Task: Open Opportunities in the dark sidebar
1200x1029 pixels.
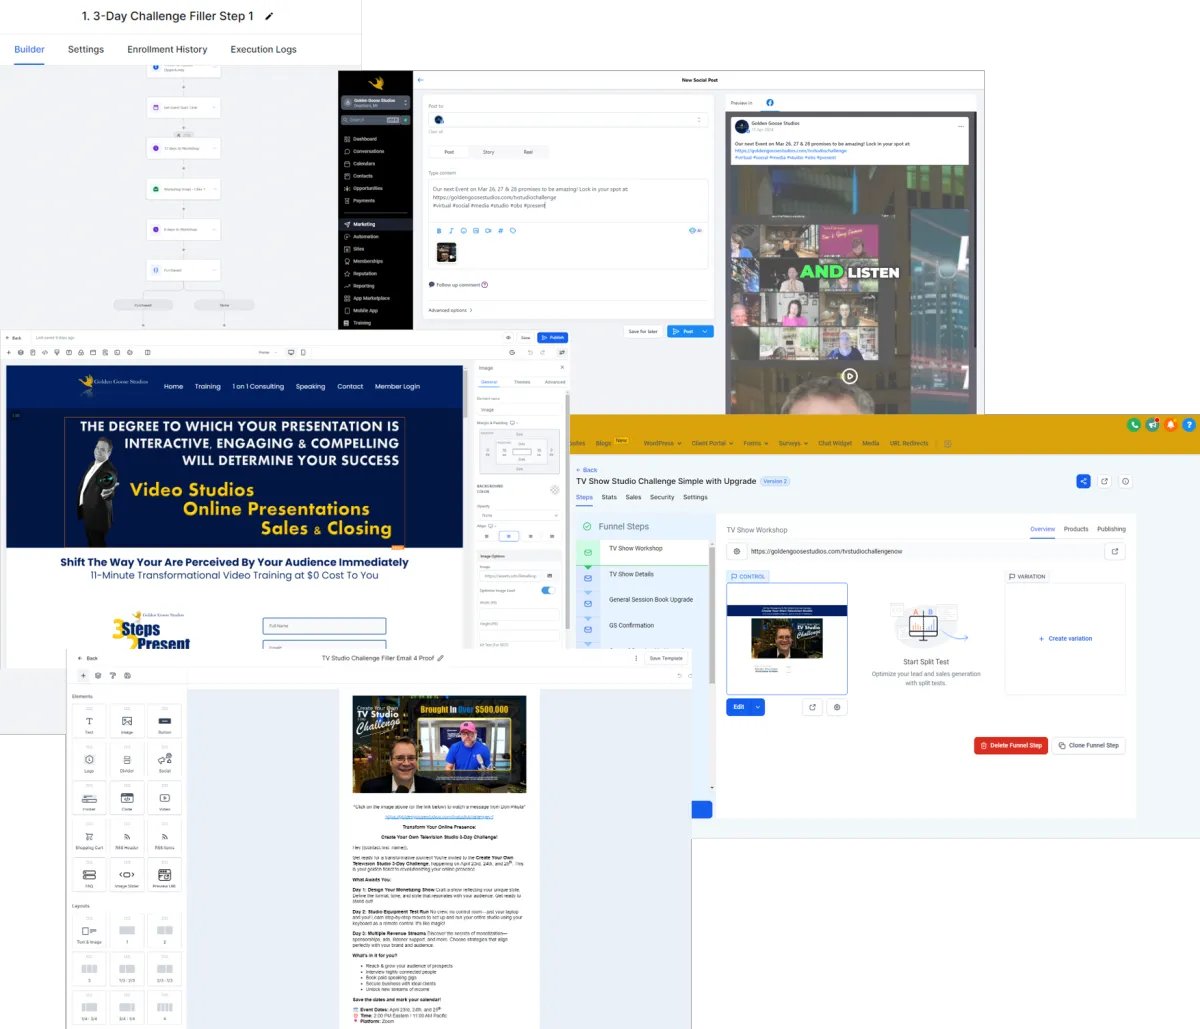Action: pos(367,188)
